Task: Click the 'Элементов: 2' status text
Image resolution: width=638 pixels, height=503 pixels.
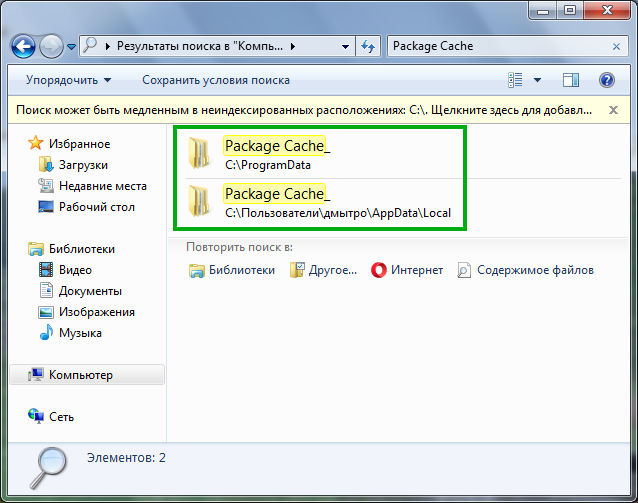Action: tap(126, 457)
